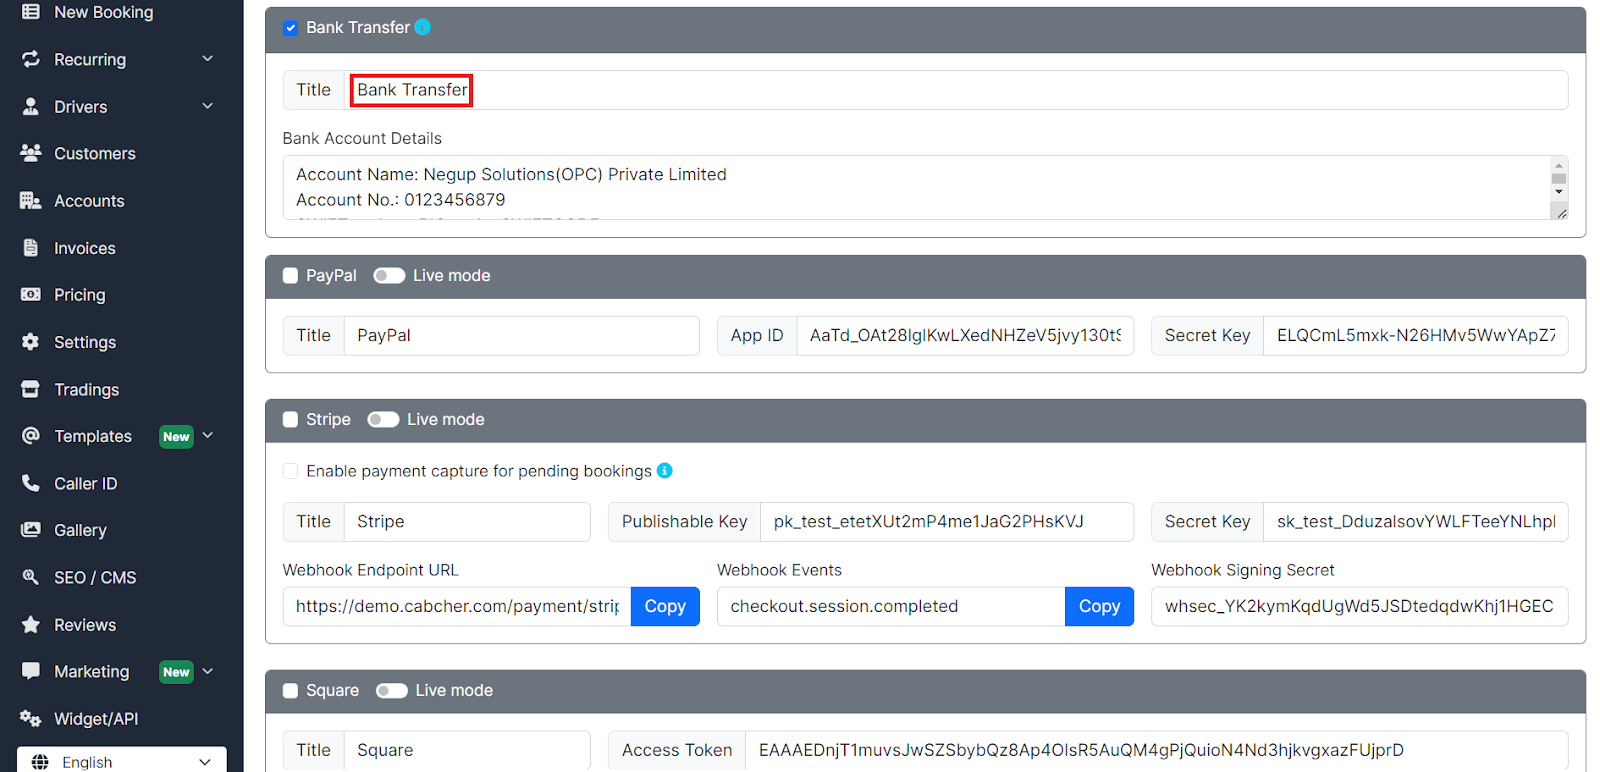
Task: Click the PayPal title field
Action: tap(522, 336)
